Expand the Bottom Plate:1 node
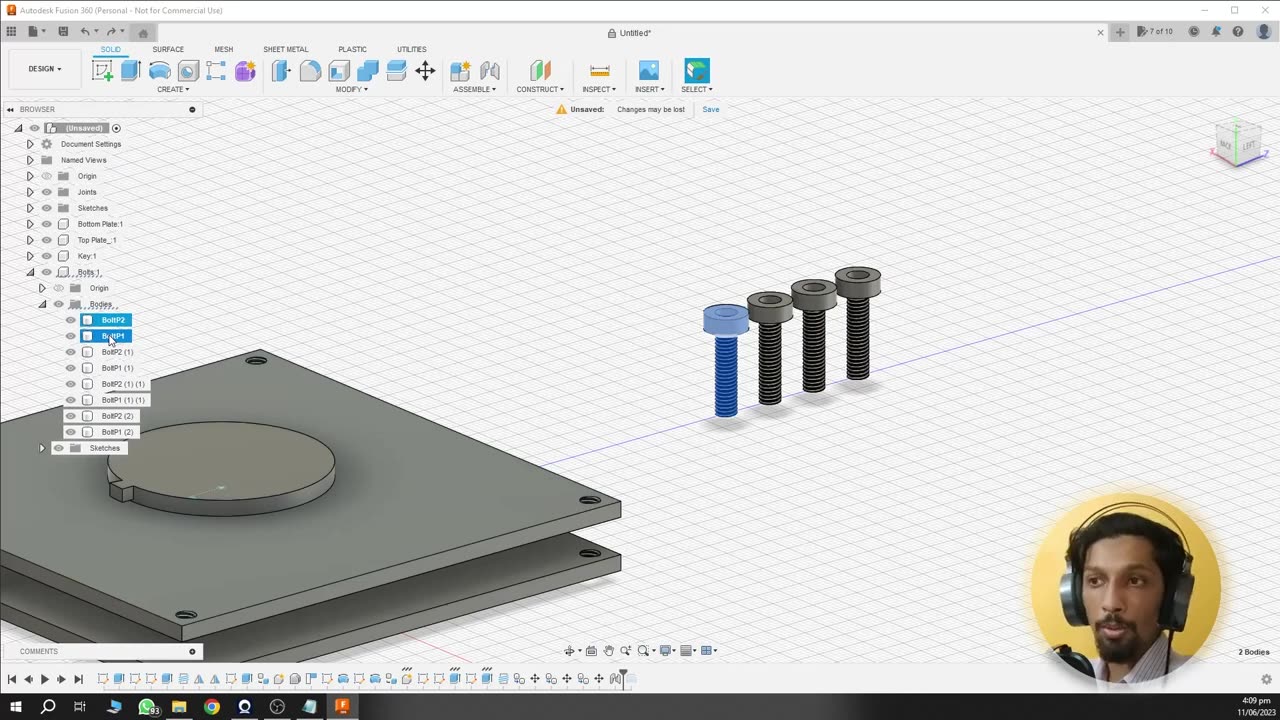The image size is (1280, 720). [30, 224]
